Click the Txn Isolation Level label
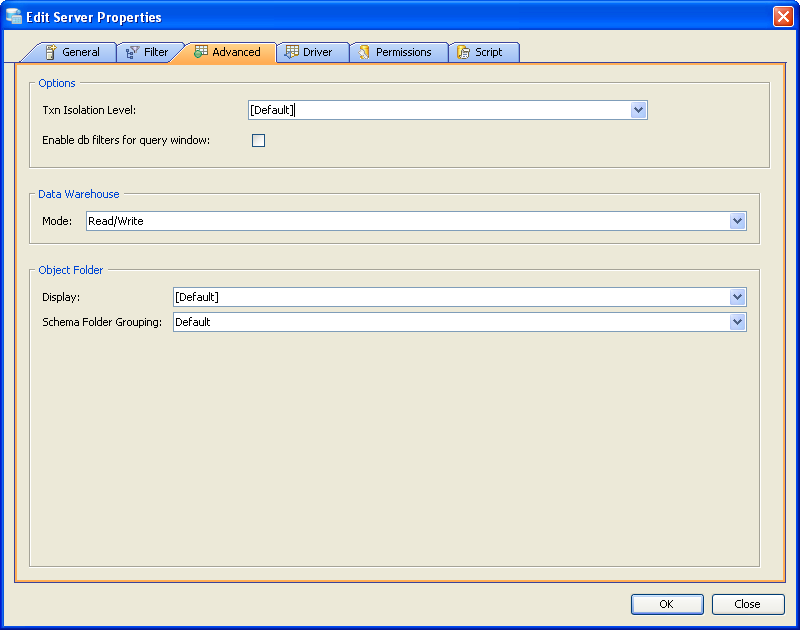 click(89, 110)
